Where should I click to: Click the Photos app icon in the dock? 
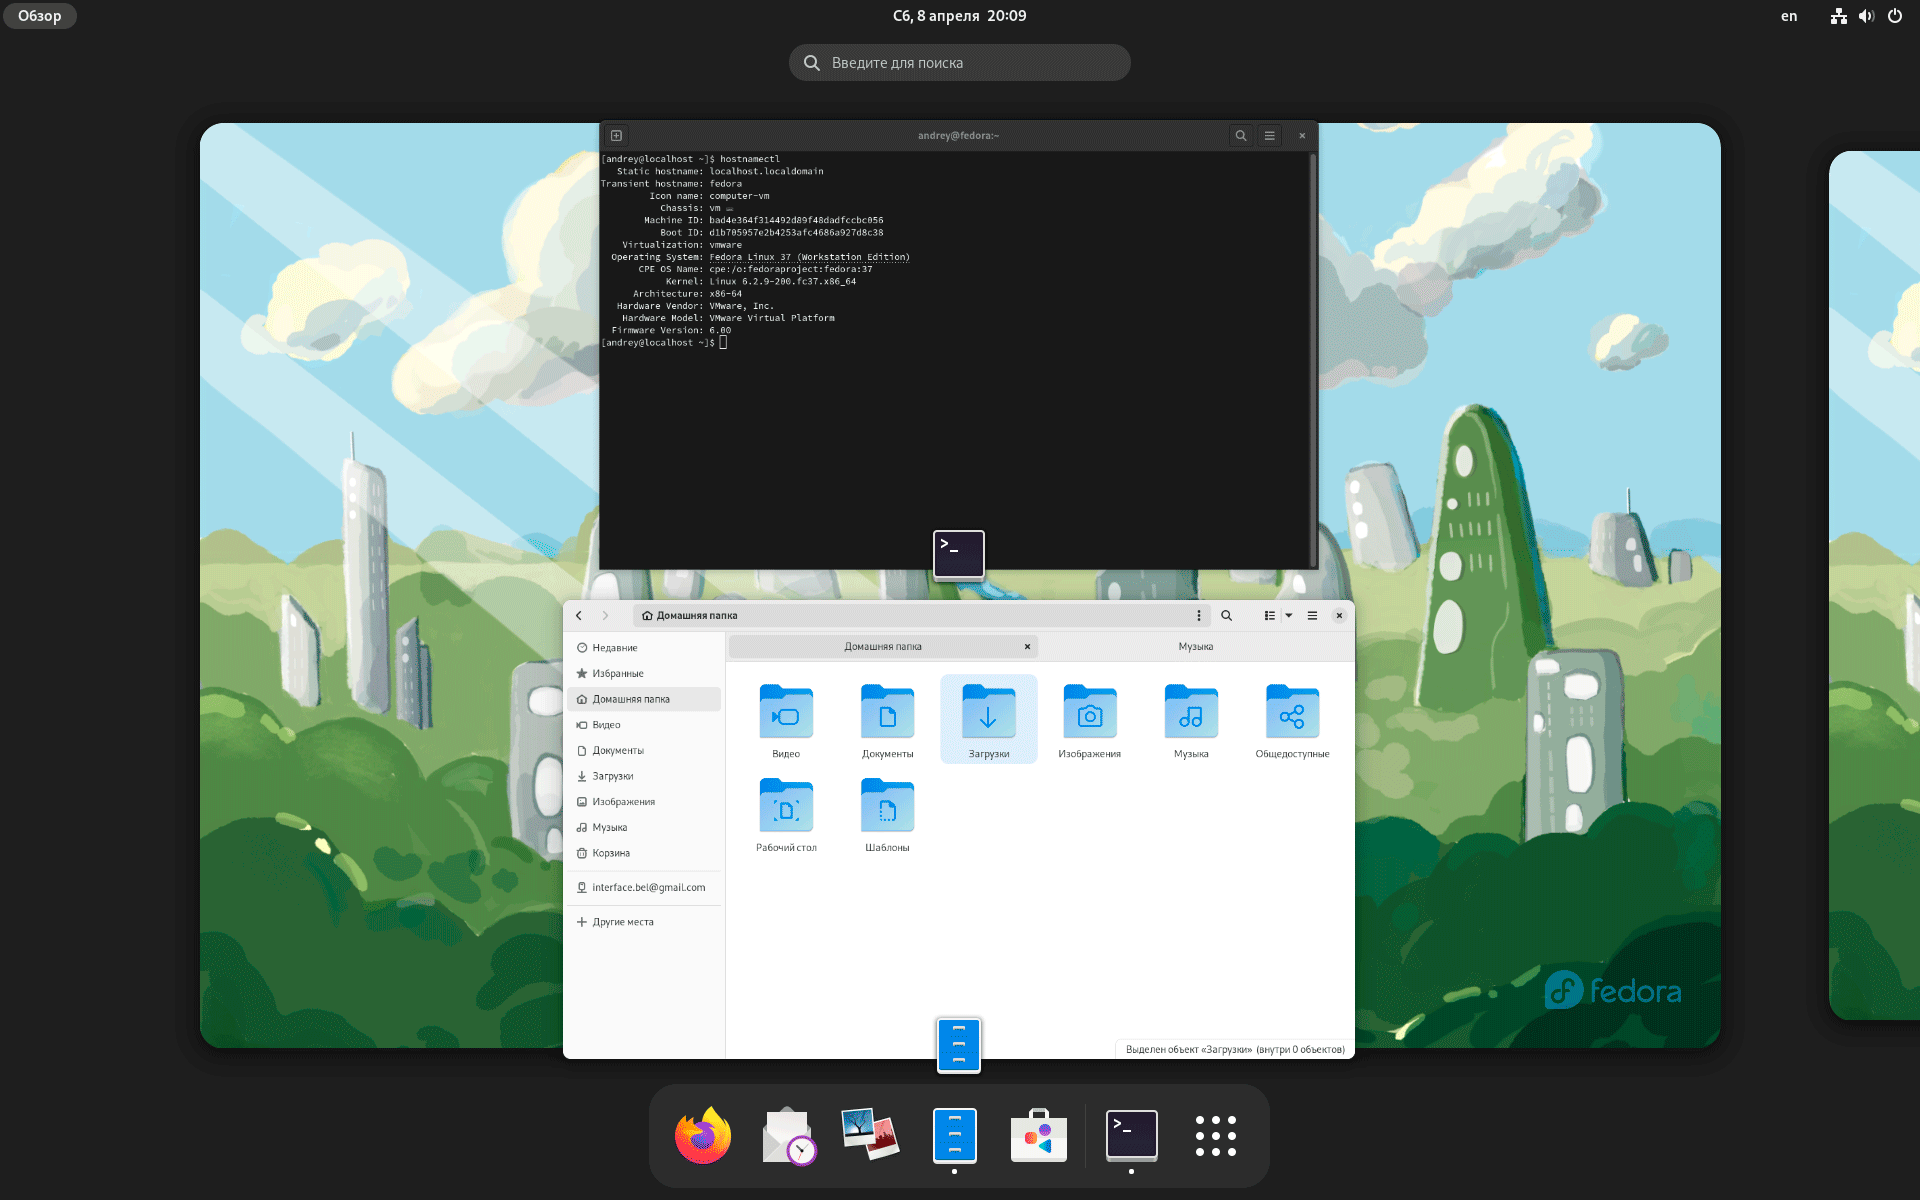pyautogui.click(x=870, y=1136)
